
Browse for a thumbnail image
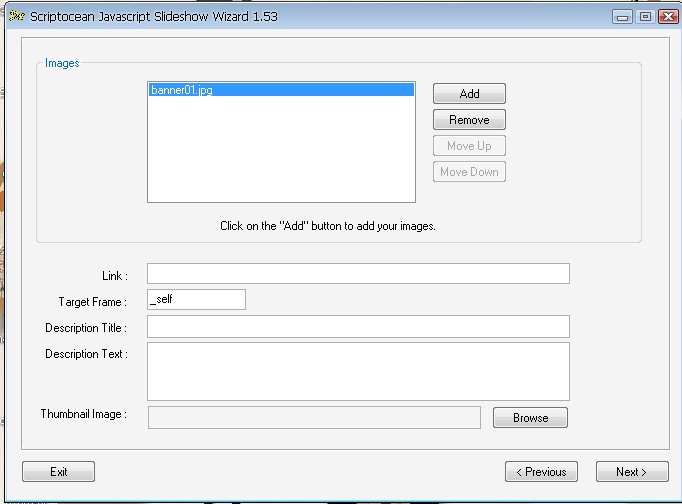click(x=530, y=417)
